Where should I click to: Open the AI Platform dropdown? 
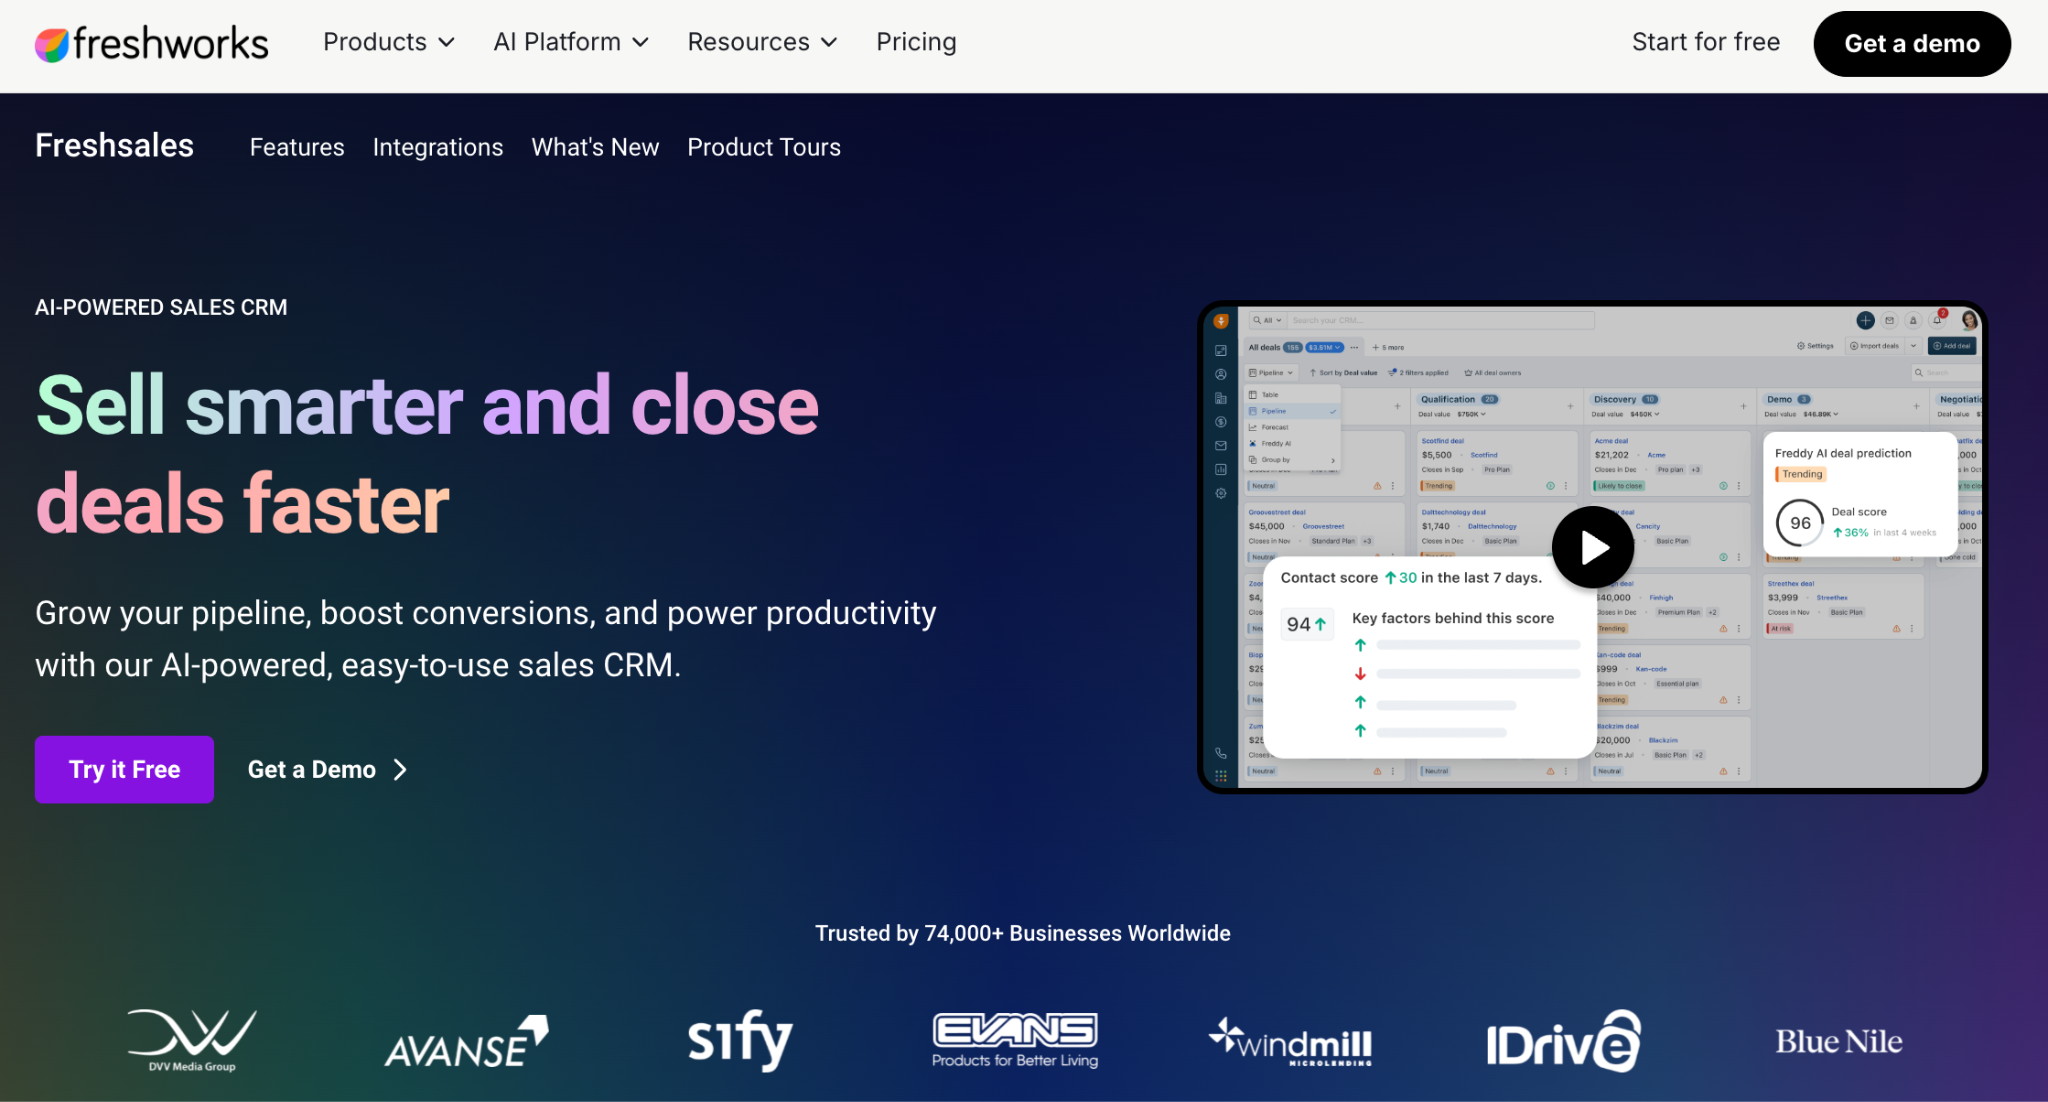[571, 42]
